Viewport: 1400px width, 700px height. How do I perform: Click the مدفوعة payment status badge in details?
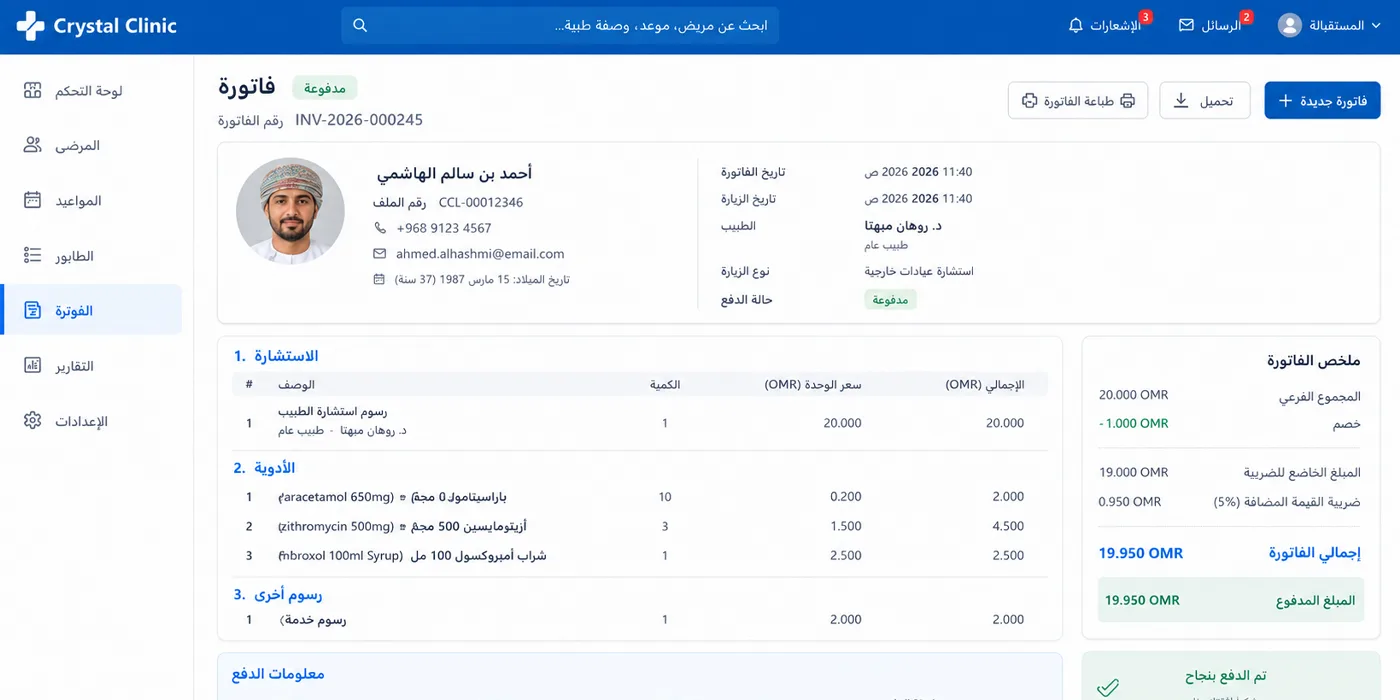[890, 299]
